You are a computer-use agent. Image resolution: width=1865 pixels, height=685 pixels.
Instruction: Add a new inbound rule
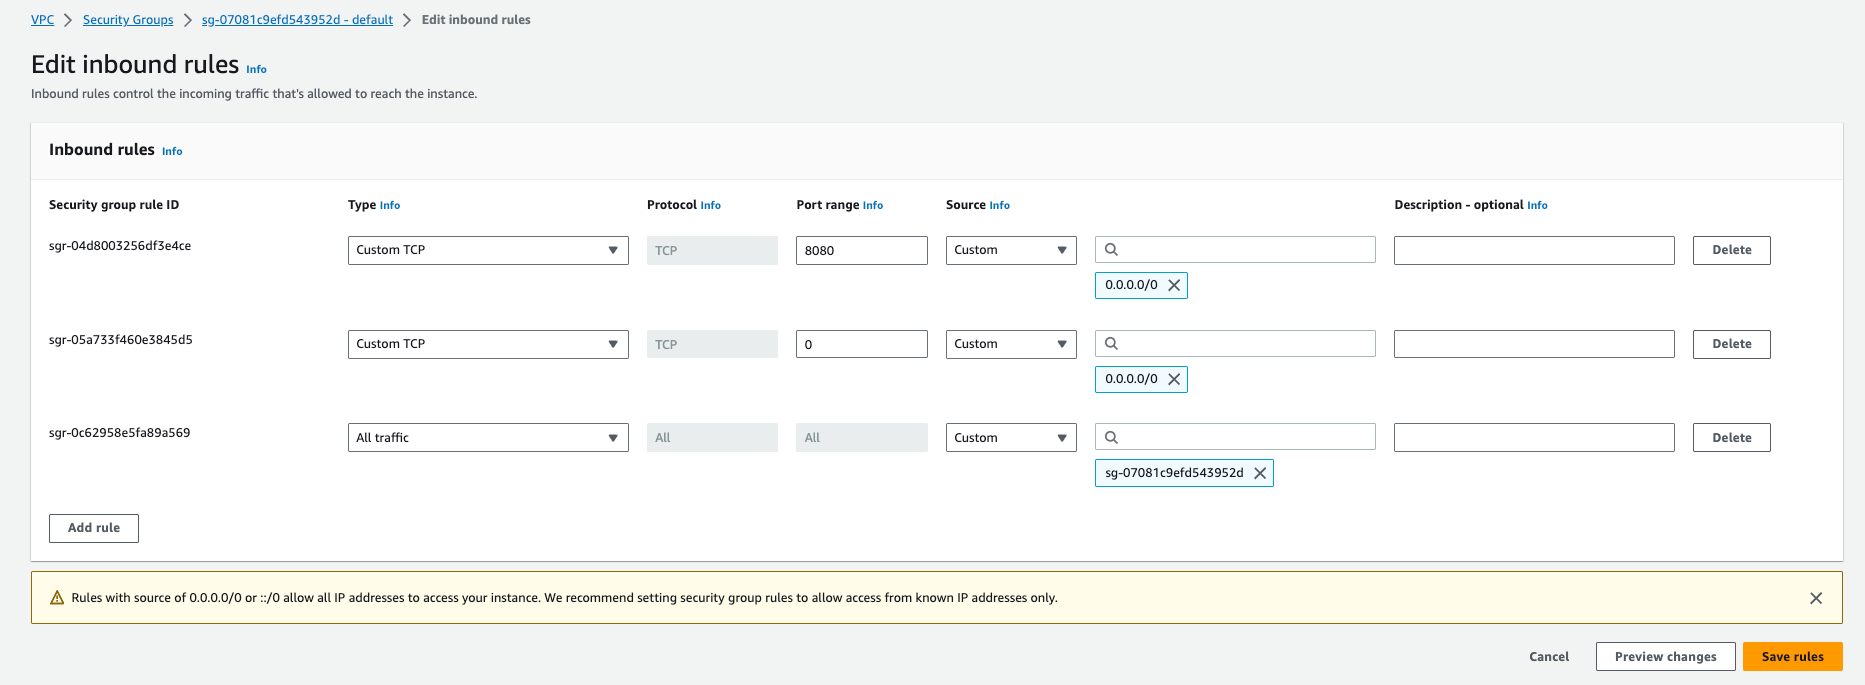(x=94, y=528)
